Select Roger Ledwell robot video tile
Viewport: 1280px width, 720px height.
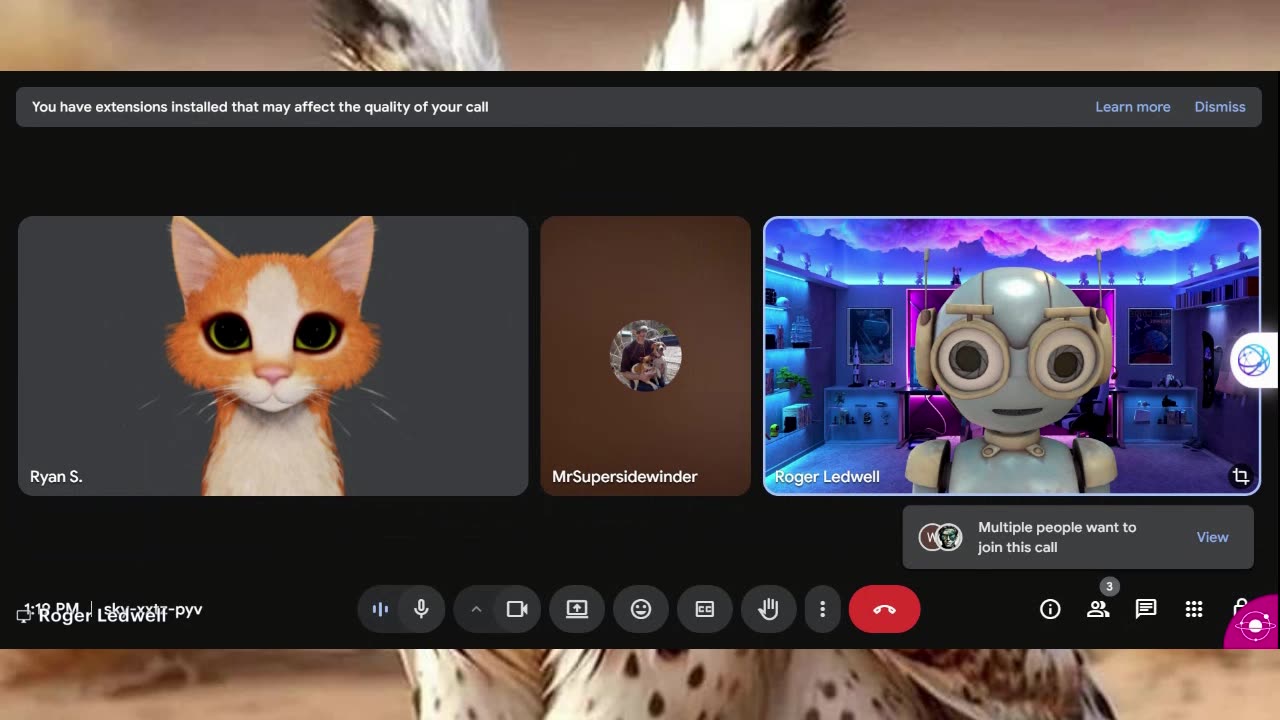pyautogui.click(x=1012, y=356)
